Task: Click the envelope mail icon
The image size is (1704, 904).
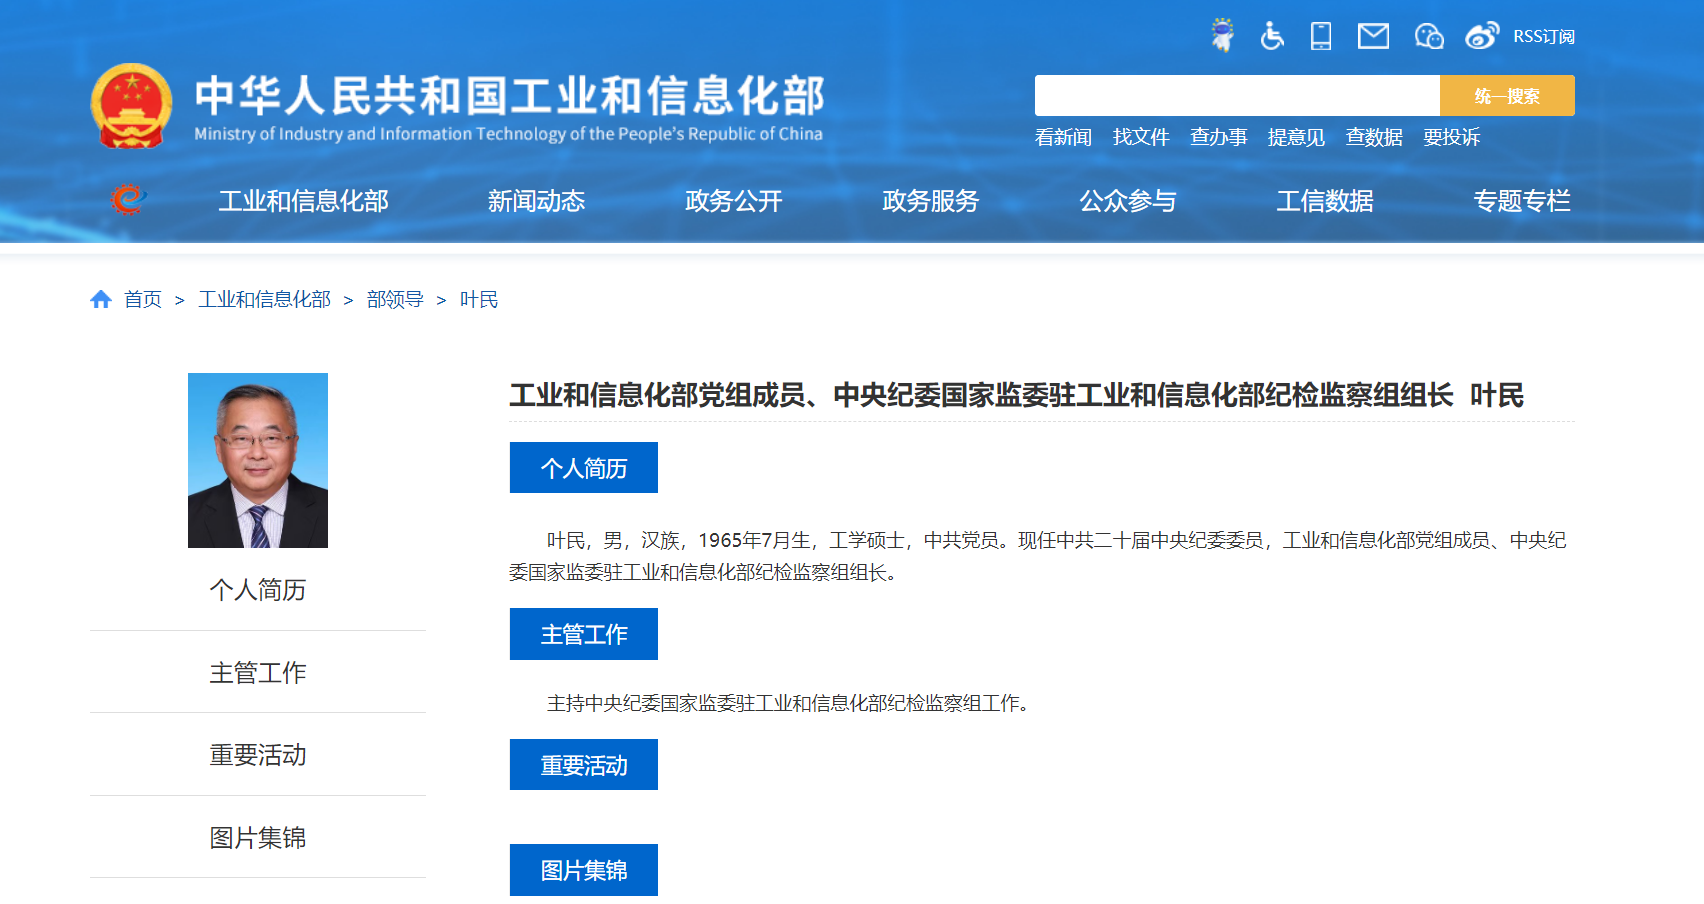Action: point(1373,36)
